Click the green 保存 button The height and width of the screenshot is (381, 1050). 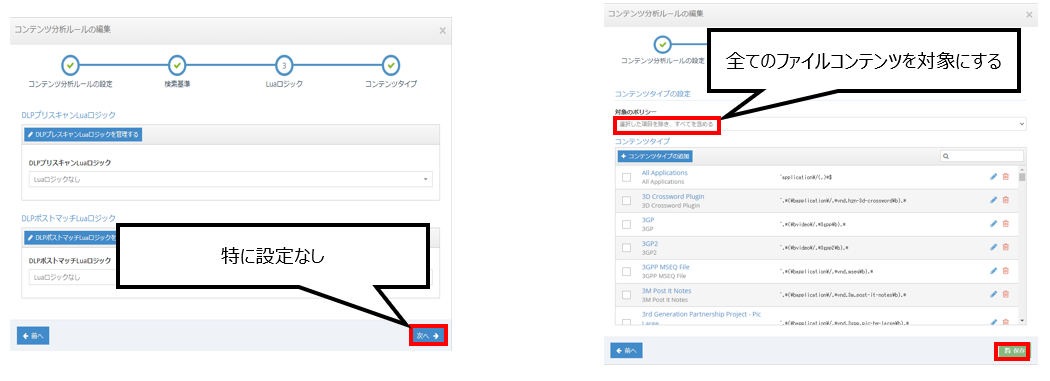(x=1011, y=350)
